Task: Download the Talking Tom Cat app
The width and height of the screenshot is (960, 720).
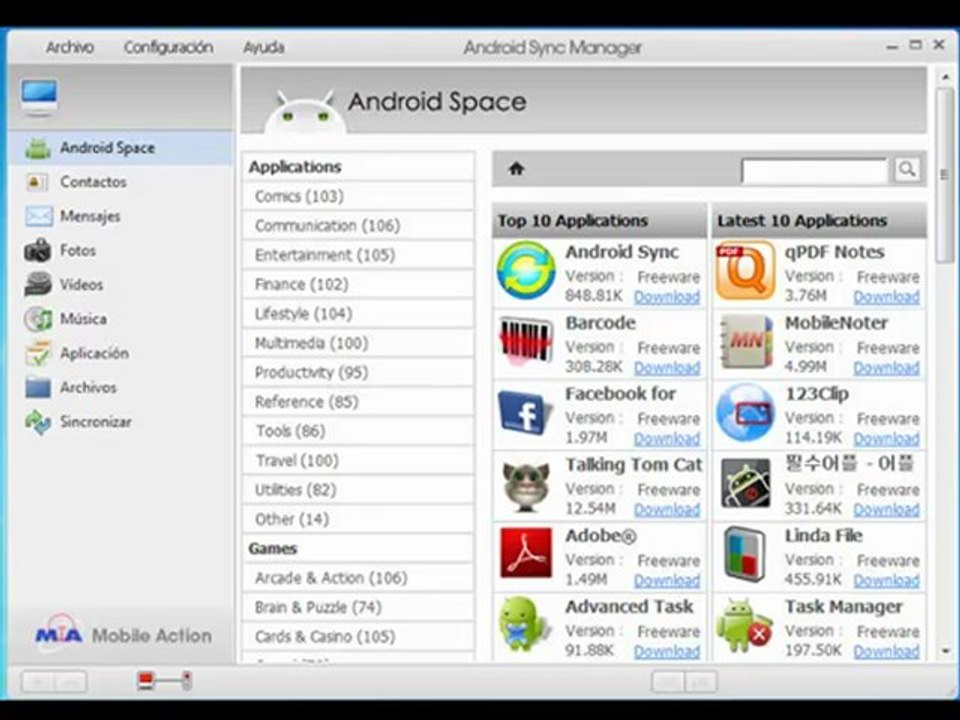Action: coord(667,510)
